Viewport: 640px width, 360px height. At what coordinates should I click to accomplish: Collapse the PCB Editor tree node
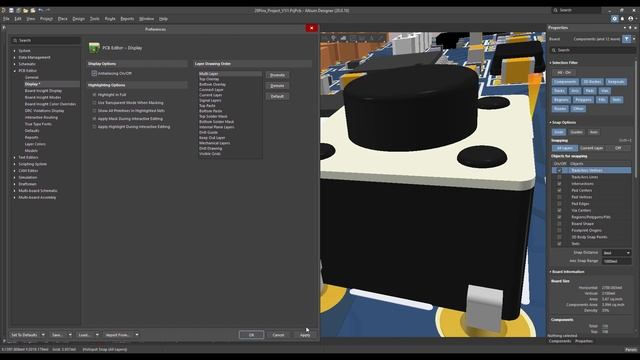15,71
